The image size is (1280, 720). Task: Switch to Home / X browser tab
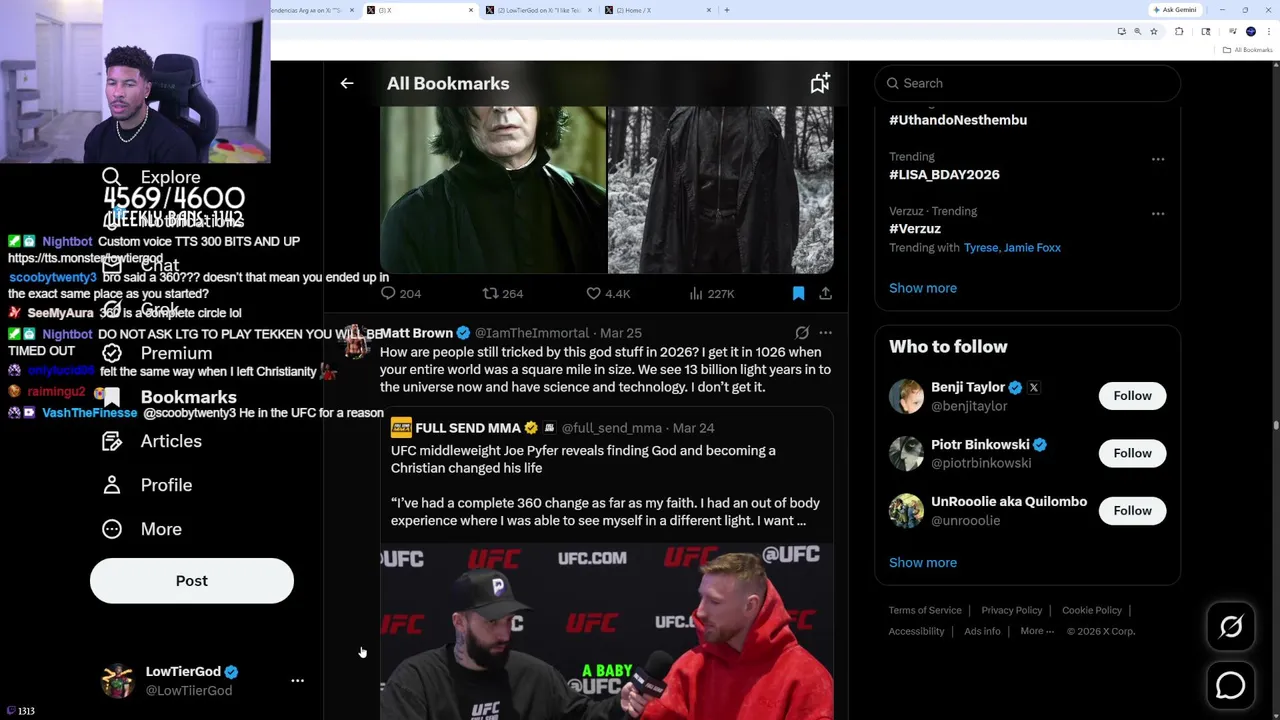pos(655,10)
